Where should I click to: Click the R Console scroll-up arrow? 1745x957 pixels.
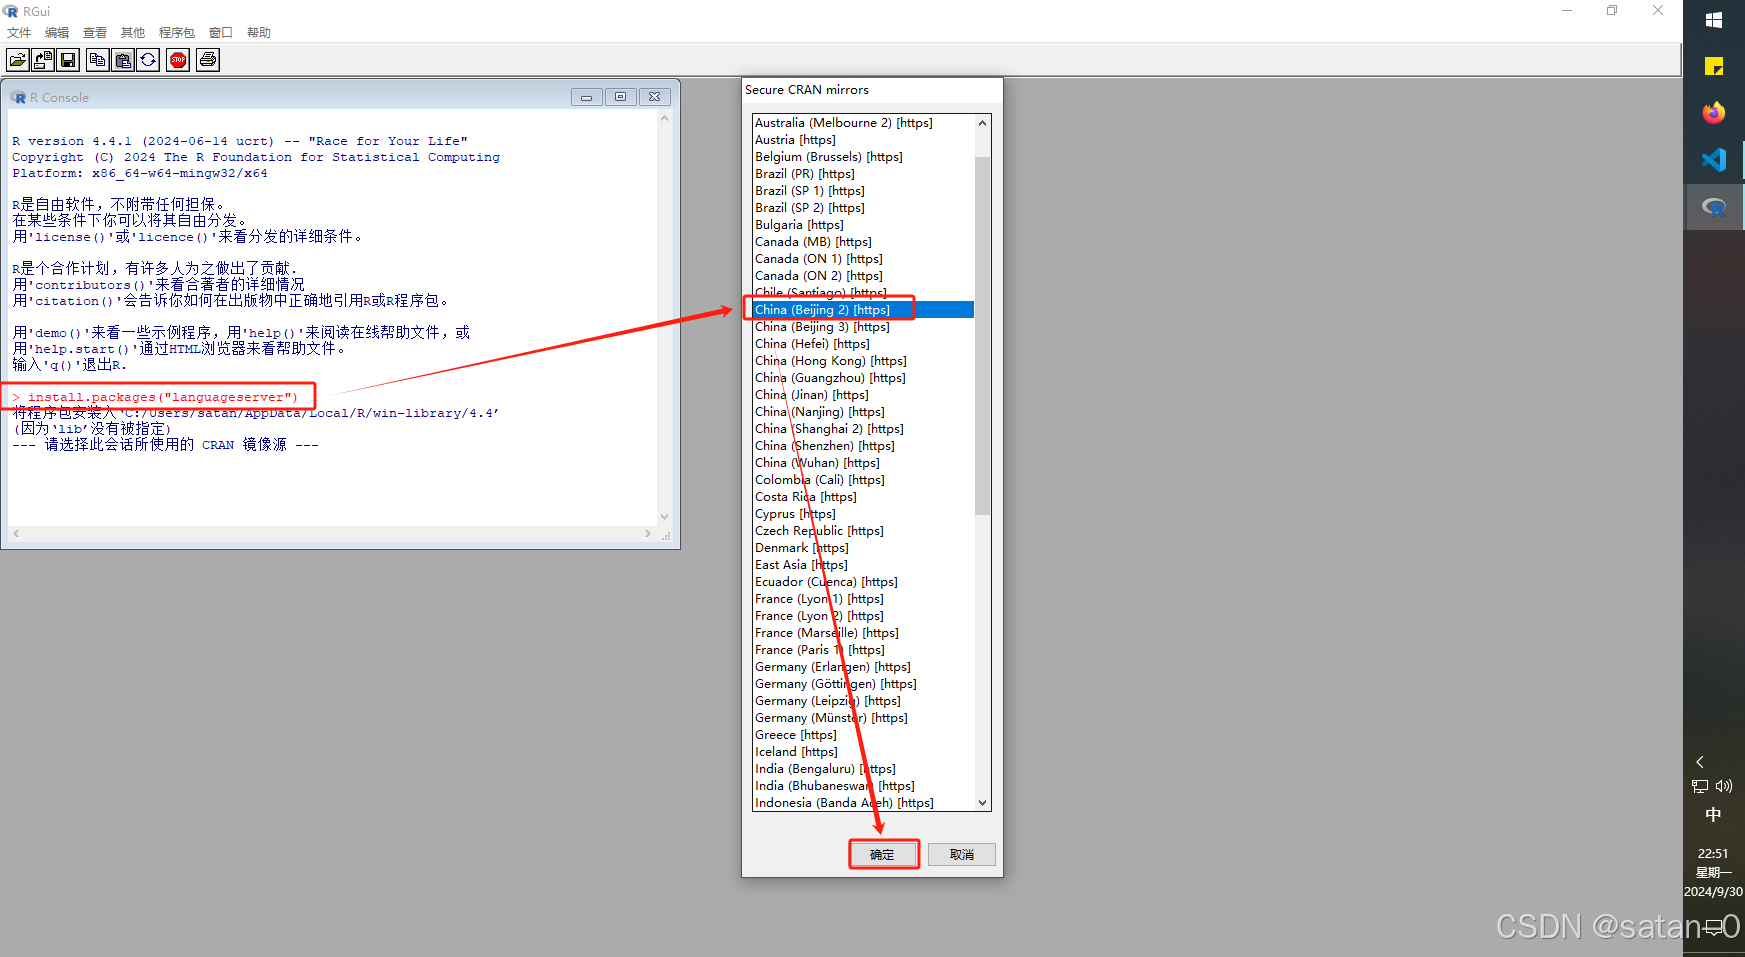pyautogui.click(x=664, y=118)
